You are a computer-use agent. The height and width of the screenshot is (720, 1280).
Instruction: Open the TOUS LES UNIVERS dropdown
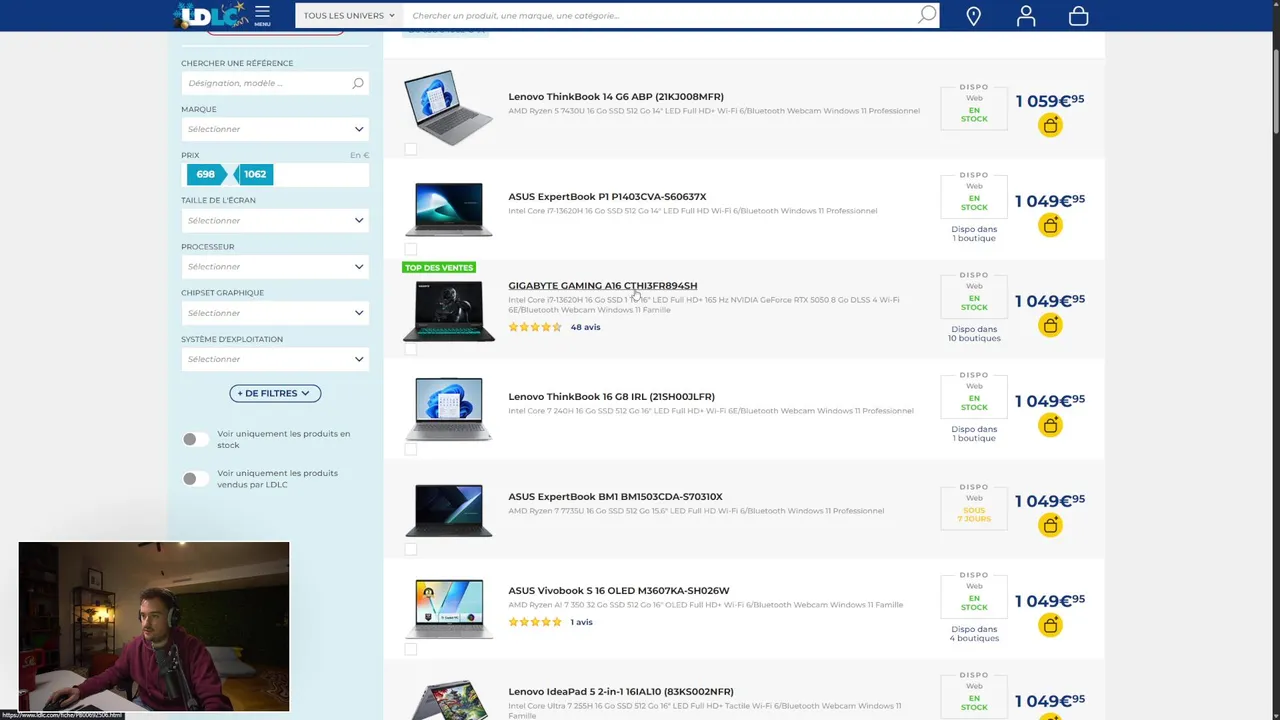click(349, 15)
